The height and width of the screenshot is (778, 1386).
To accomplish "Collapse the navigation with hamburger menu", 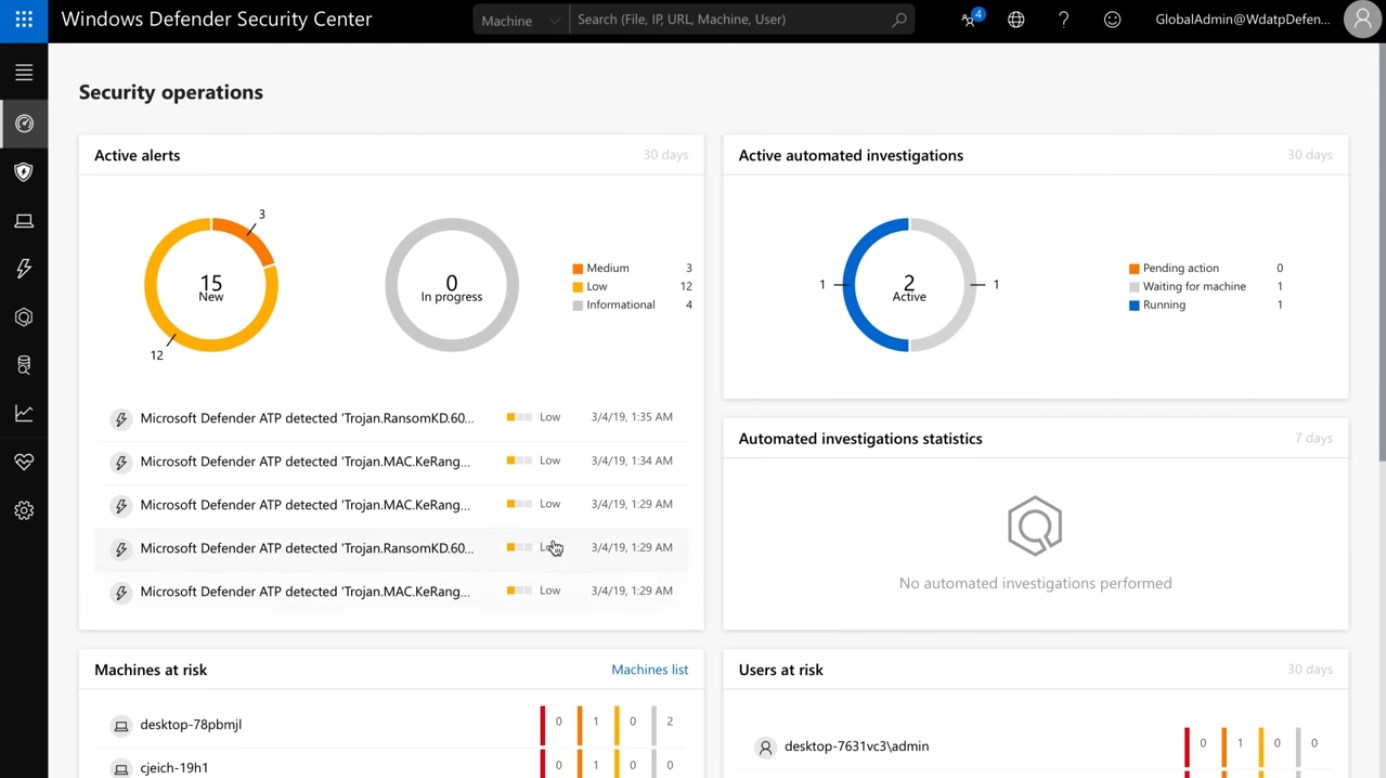I will tap(24, 71).
